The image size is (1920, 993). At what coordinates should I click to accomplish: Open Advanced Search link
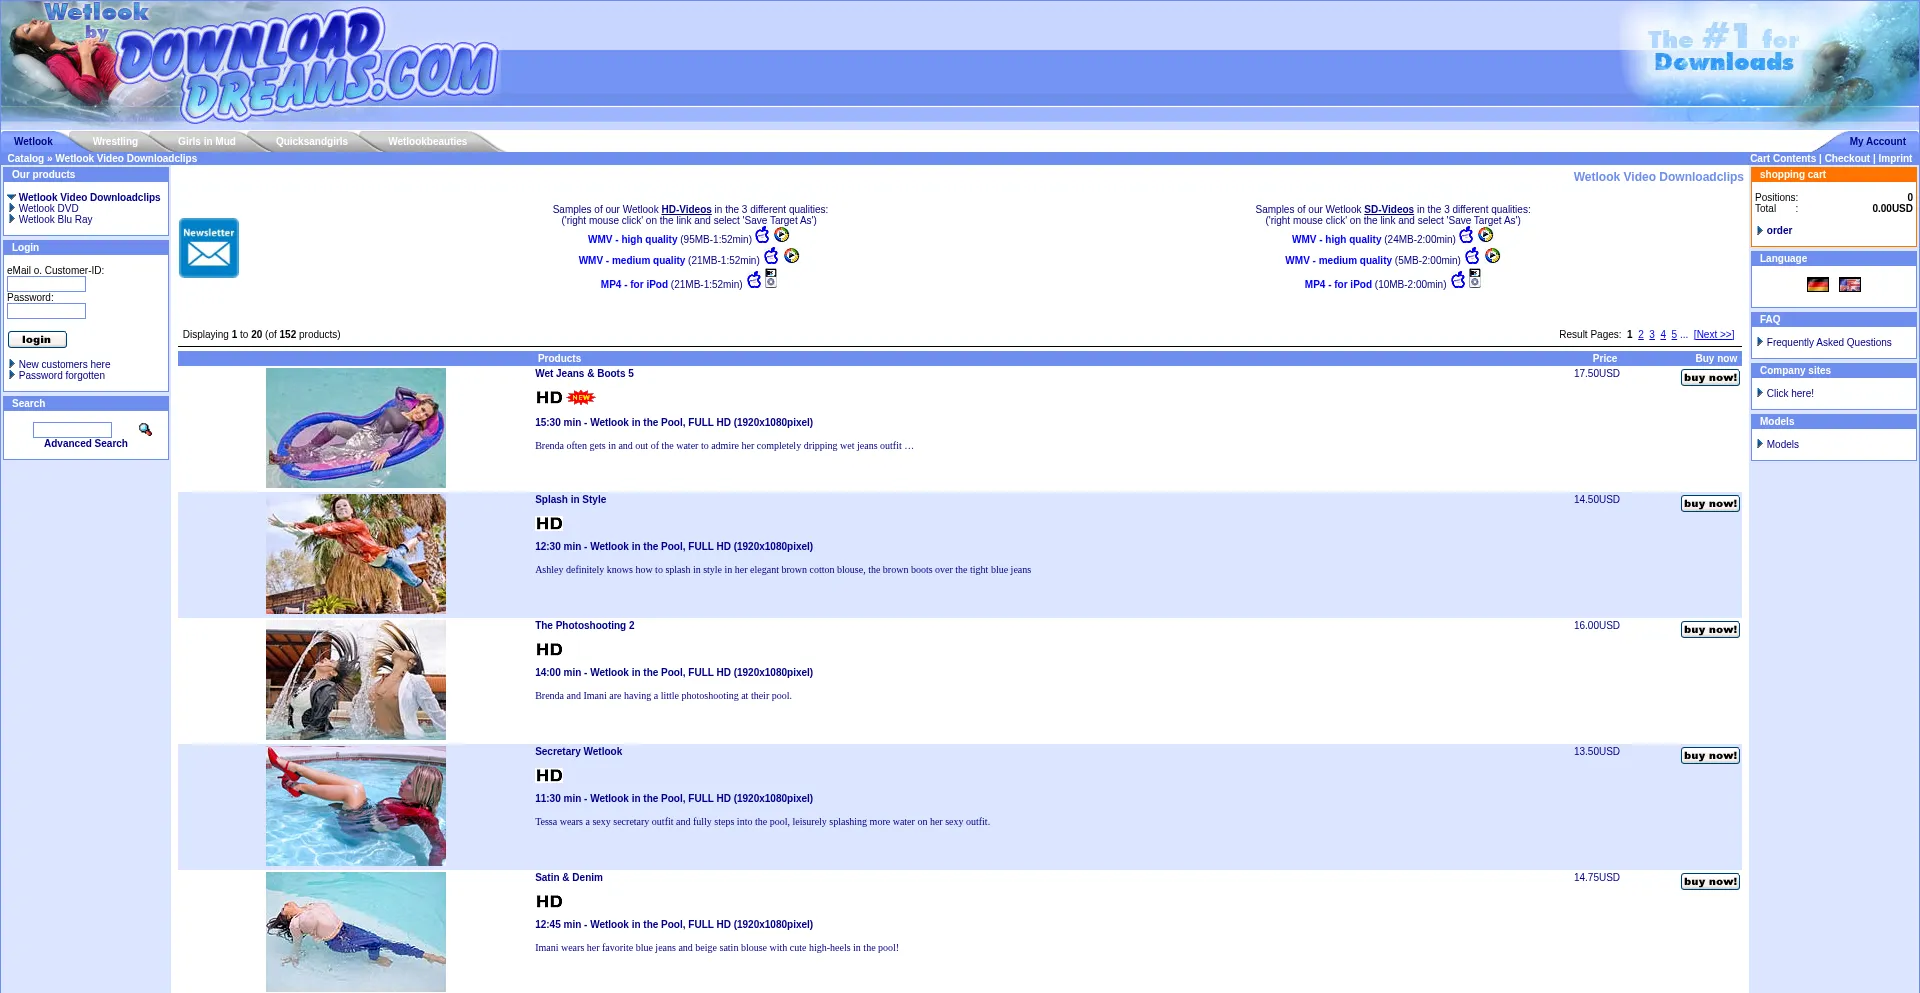[x=86, y=444]
